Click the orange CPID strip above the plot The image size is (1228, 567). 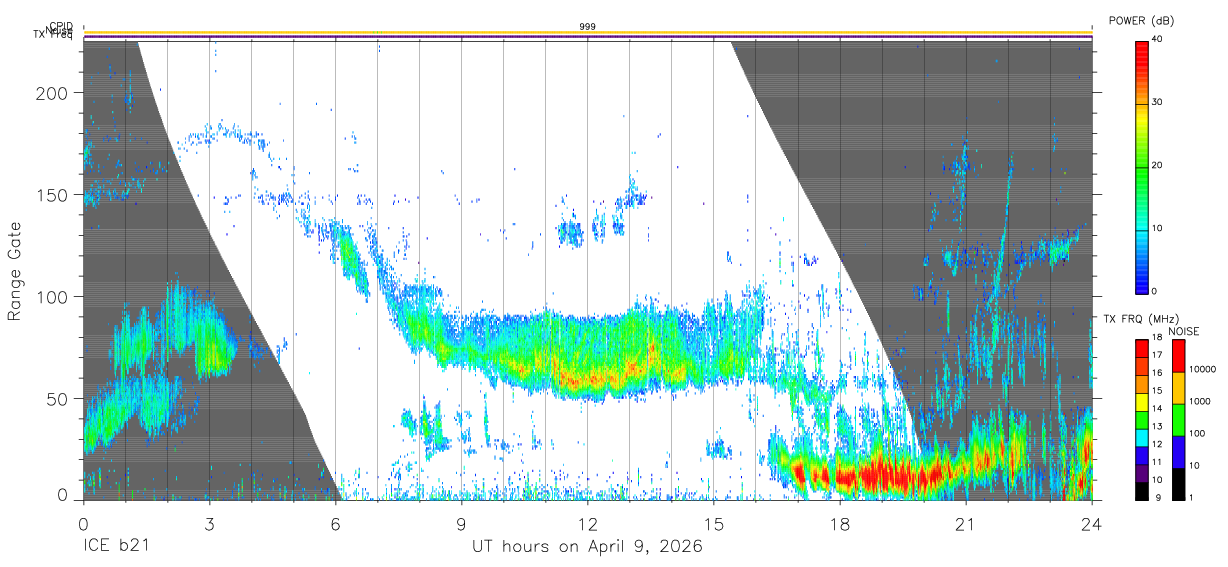pyautogui.click(x=587, y=33)
